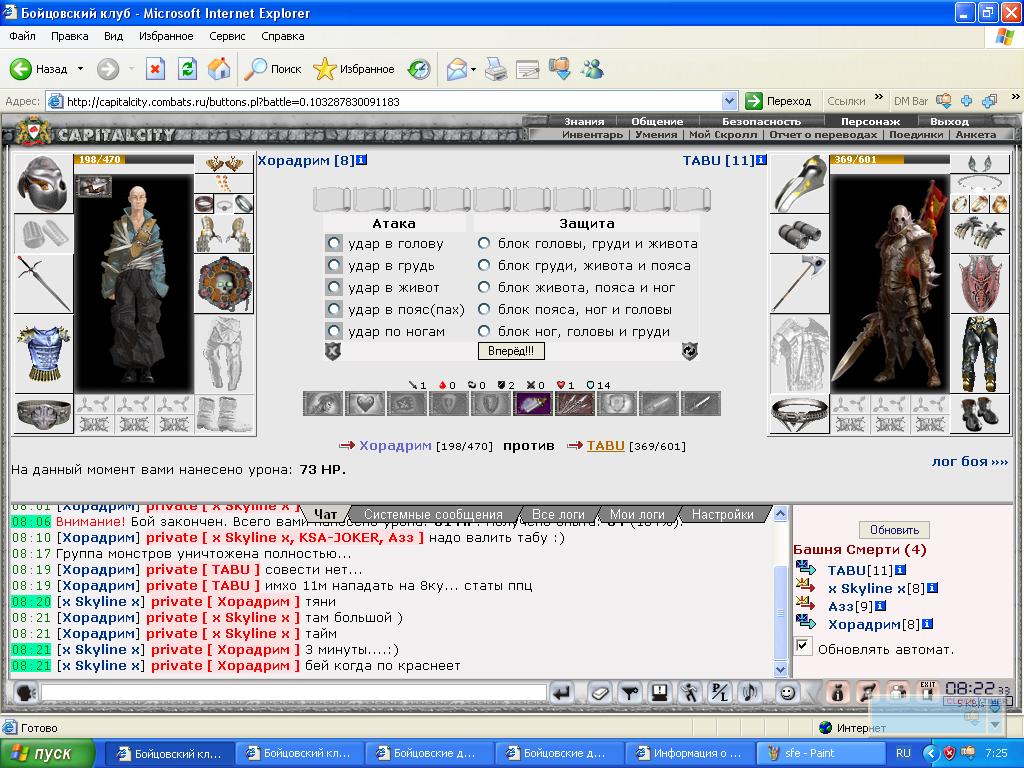Choose attack "удар в живот"

(x=334, y=287)
